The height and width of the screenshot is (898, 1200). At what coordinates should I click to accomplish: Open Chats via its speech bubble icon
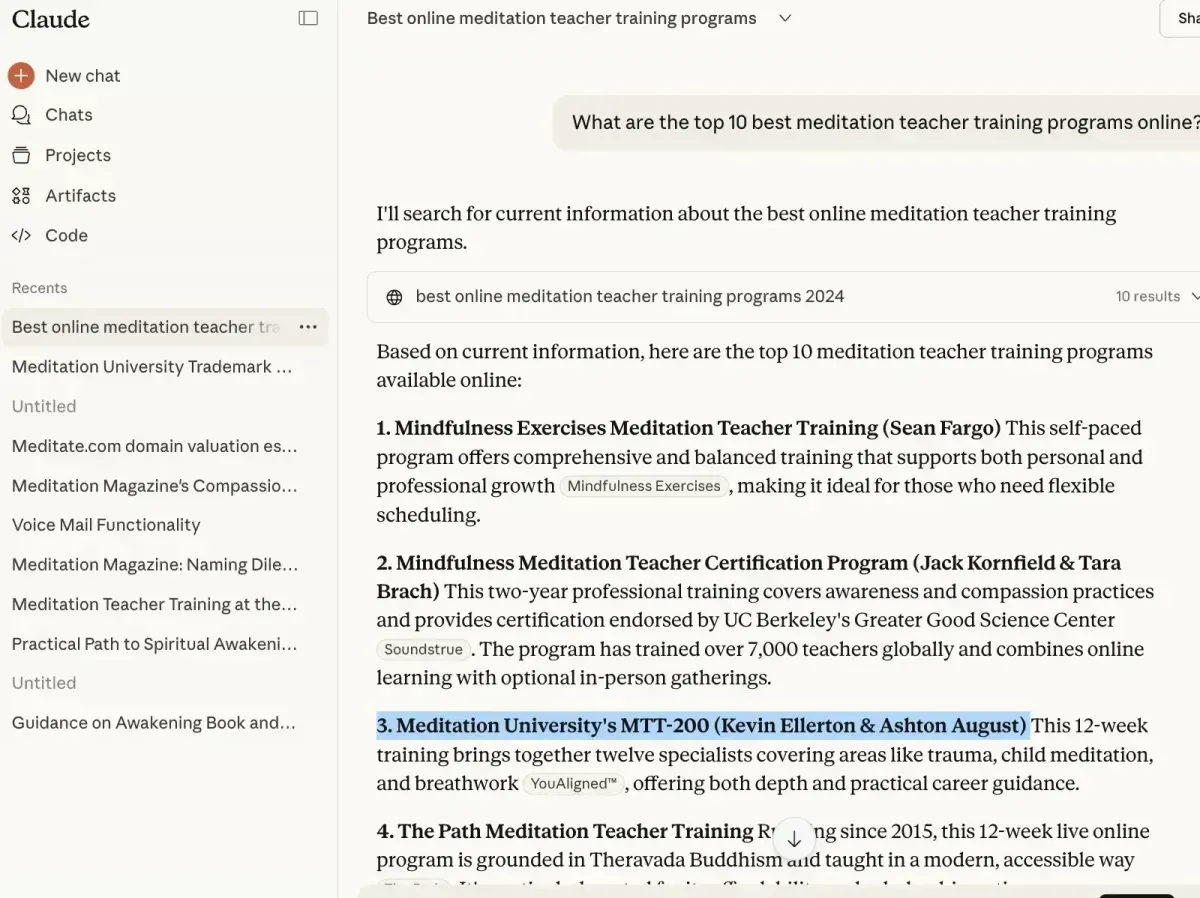coord(21,115)
